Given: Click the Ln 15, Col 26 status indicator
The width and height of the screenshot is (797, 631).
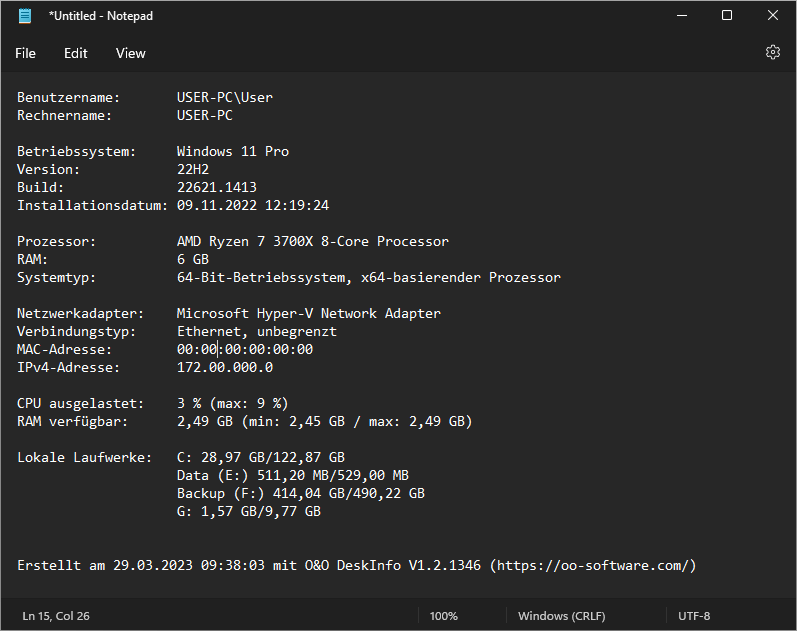Looking at the screenshot, I should click(x=56, y=616).
